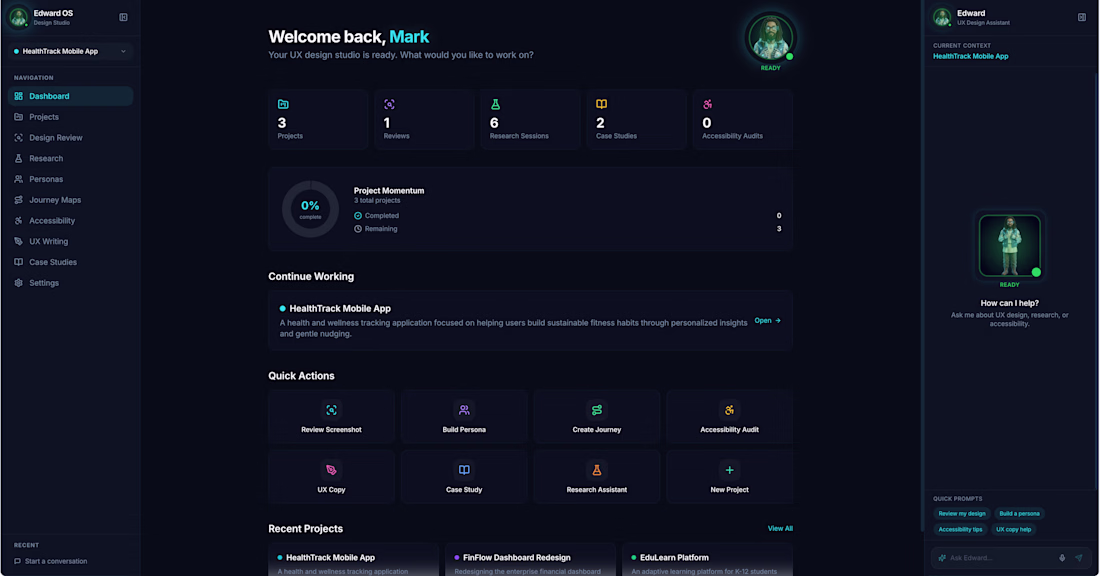Click Create Journey quick action icon
This screenshot has width=1100, height=576.
coord(596,410)
